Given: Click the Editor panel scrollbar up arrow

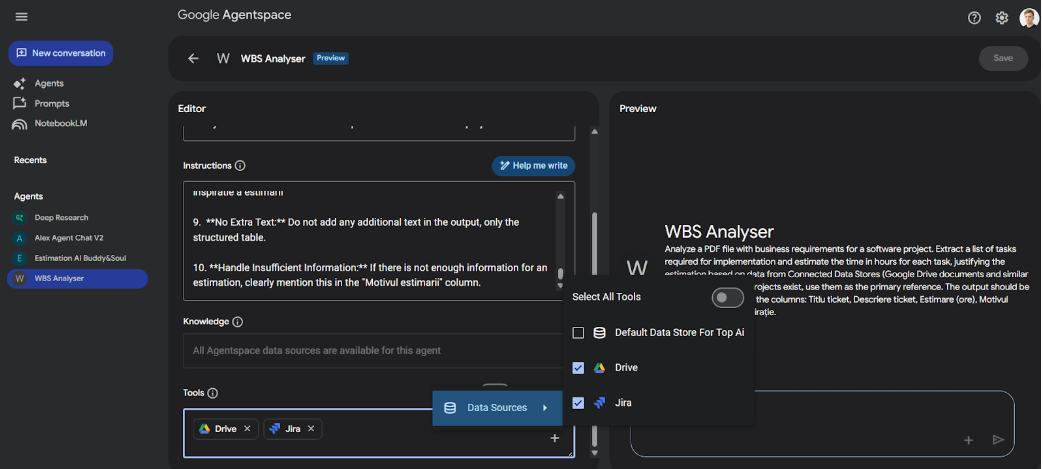Looking at the screenshot, I should point(595,131).
